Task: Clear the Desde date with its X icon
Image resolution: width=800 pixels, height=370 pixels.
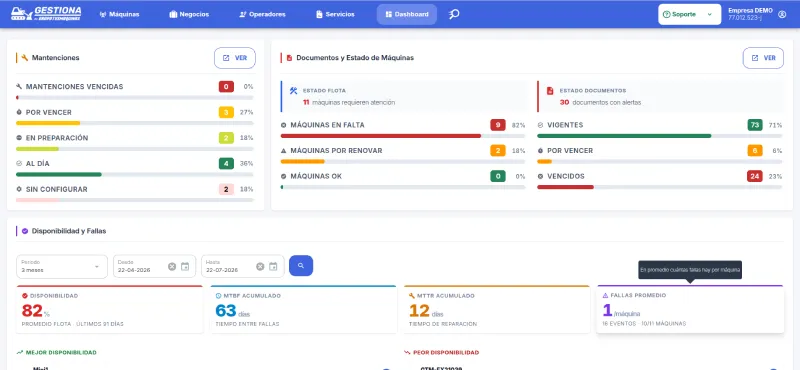Action: (x=172, y=266)
